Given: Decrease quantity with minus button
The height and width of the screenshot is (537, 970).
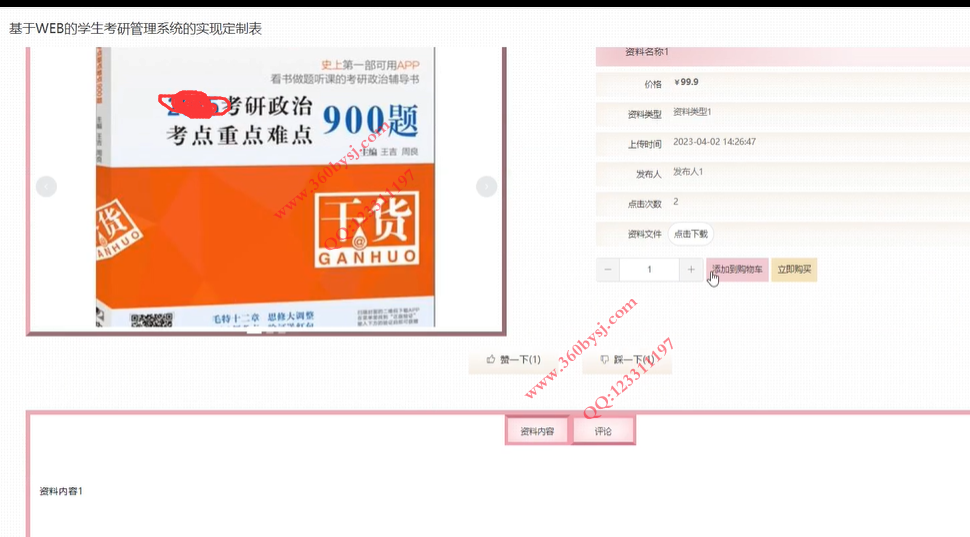Looking at the screenshot, I should [x=607, y=269].
